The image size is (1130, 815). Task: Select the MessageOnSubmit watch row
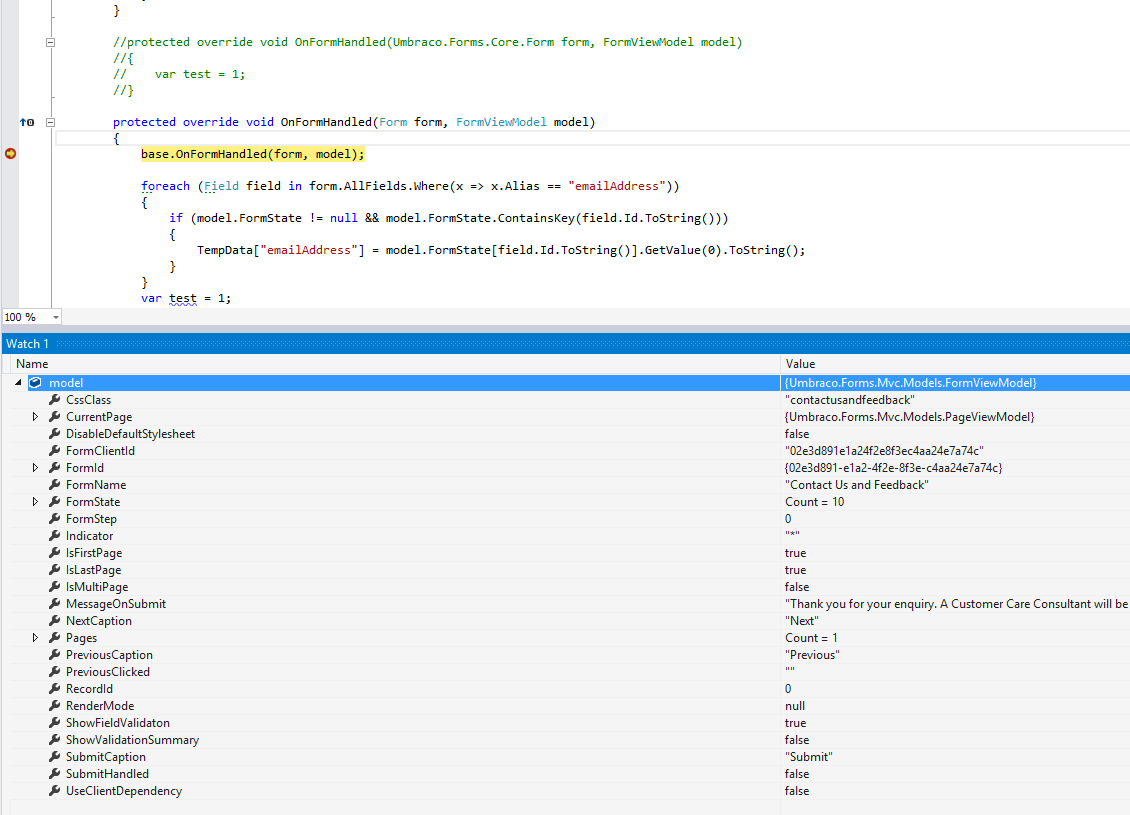tap(570, 604)
